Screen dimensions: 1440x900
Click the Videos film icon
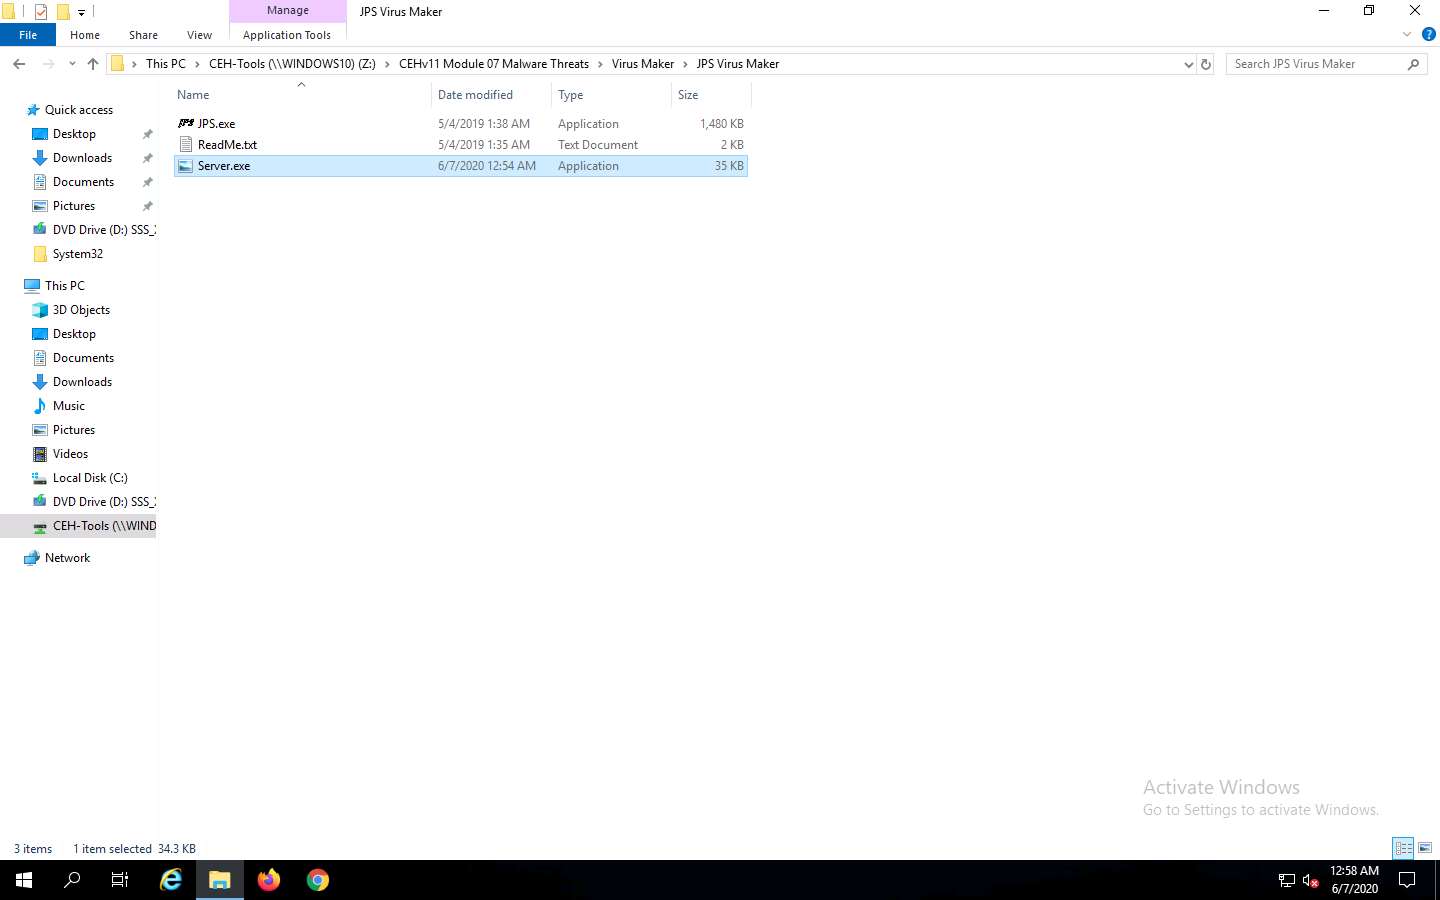[40, 454]
